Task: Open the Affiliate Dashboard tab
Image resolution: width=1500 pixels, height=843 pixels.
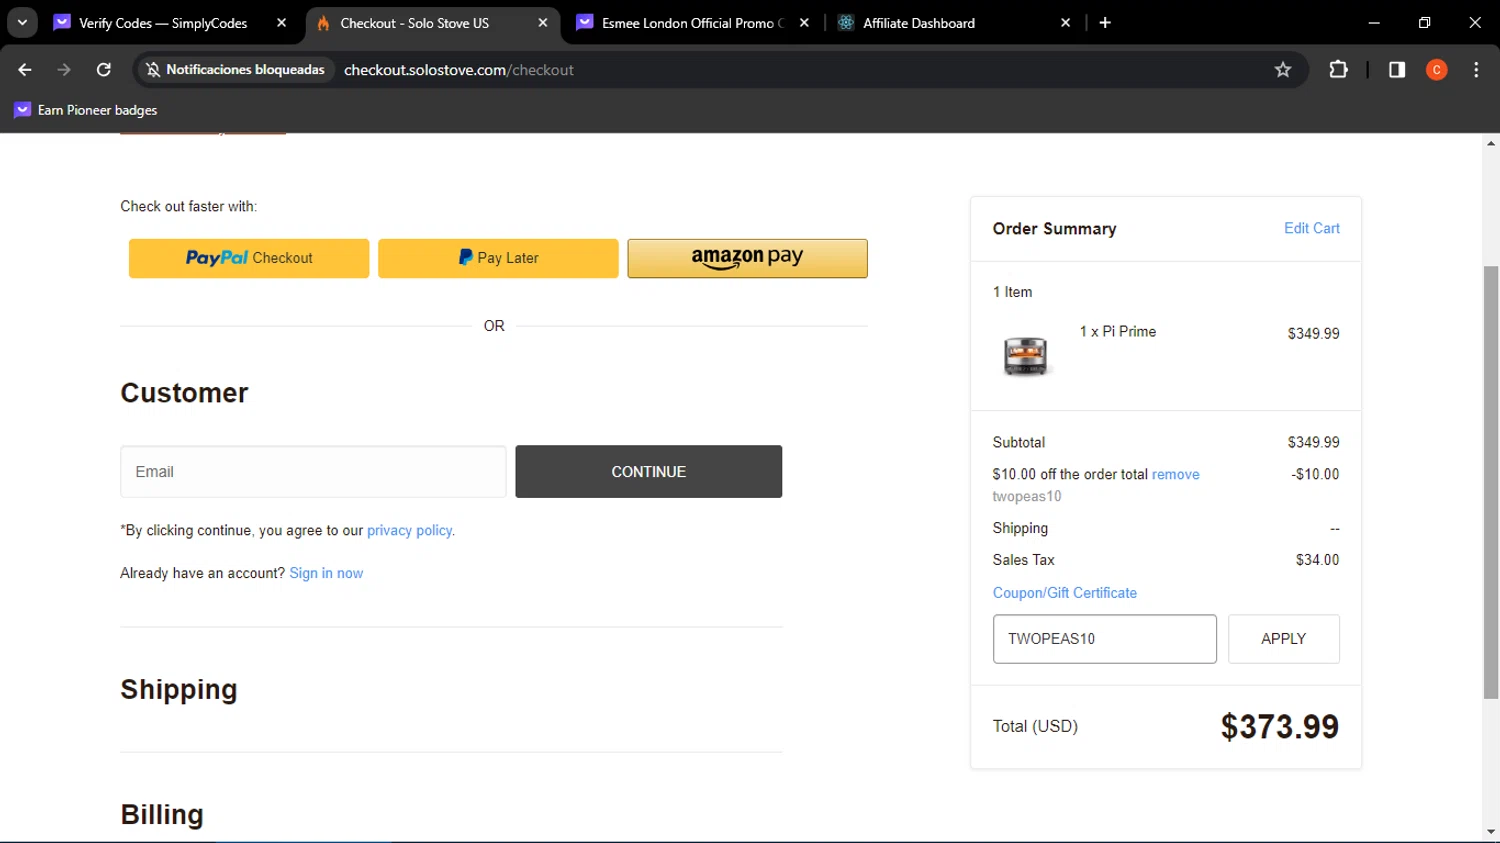Action: coord(918,23)
